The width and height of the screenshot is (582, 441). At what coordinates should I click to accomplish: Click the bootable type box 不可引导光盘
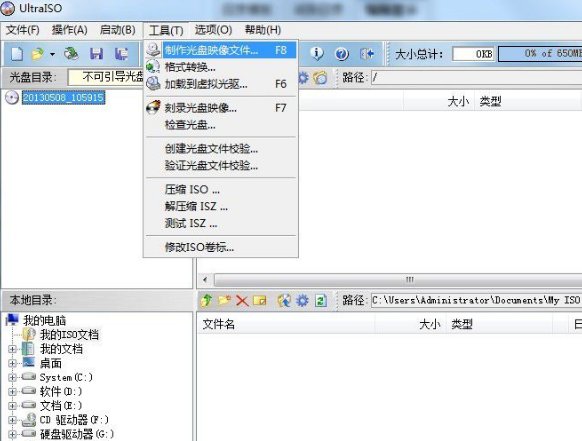click(x=106, y=77)
